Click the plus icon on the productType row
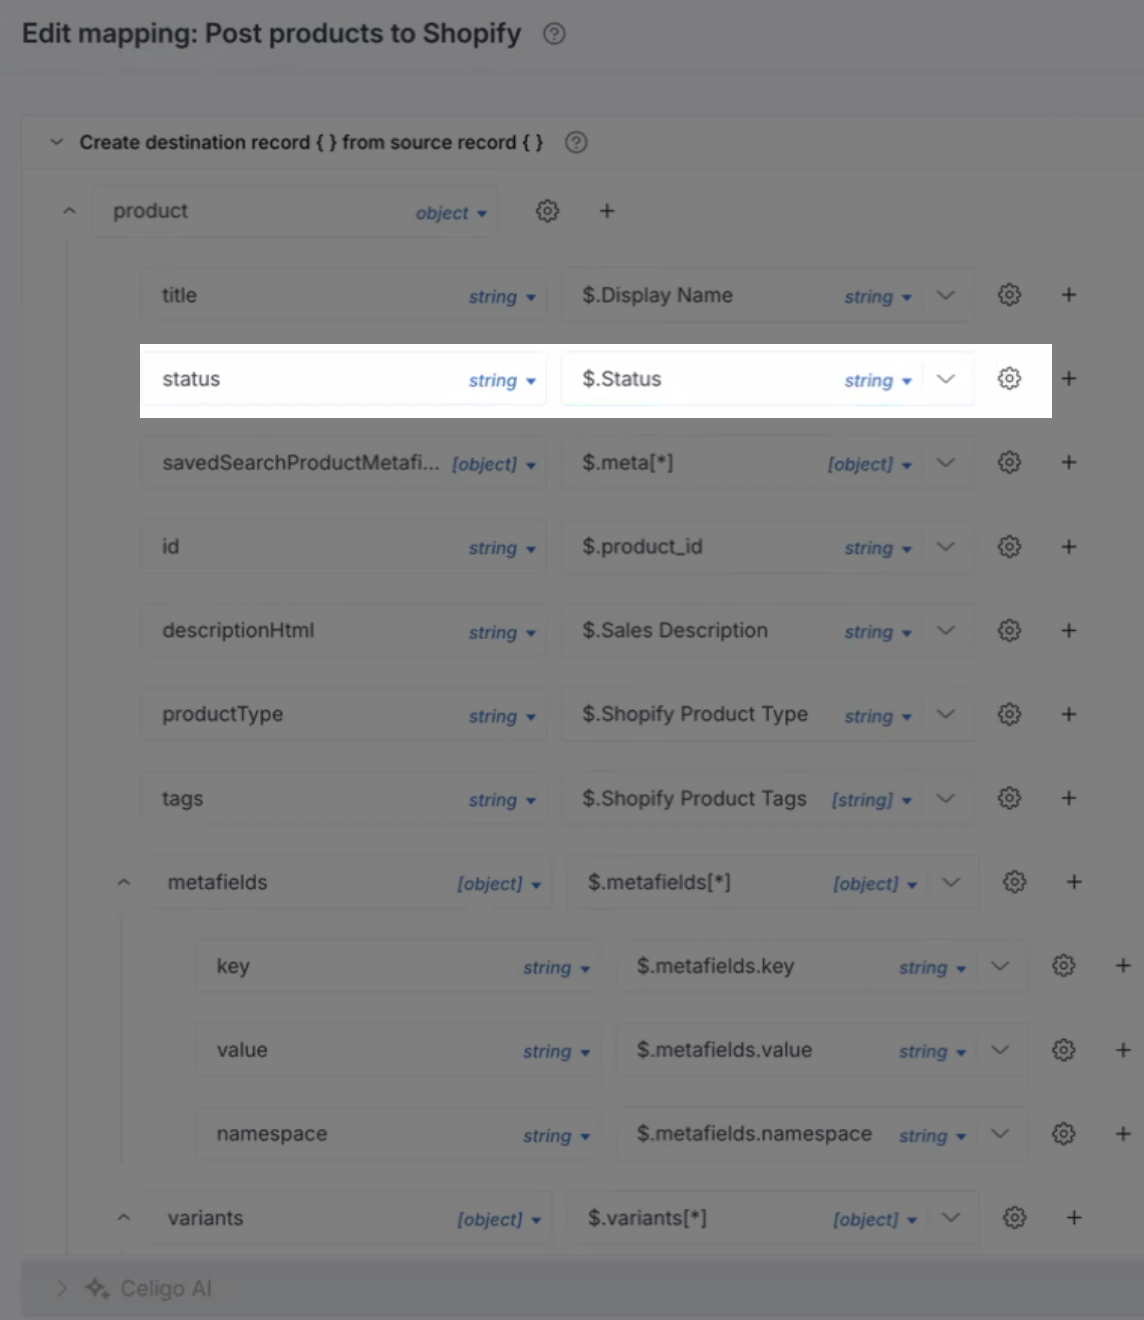1144x1320 pixels. [x=1069, y=714]
